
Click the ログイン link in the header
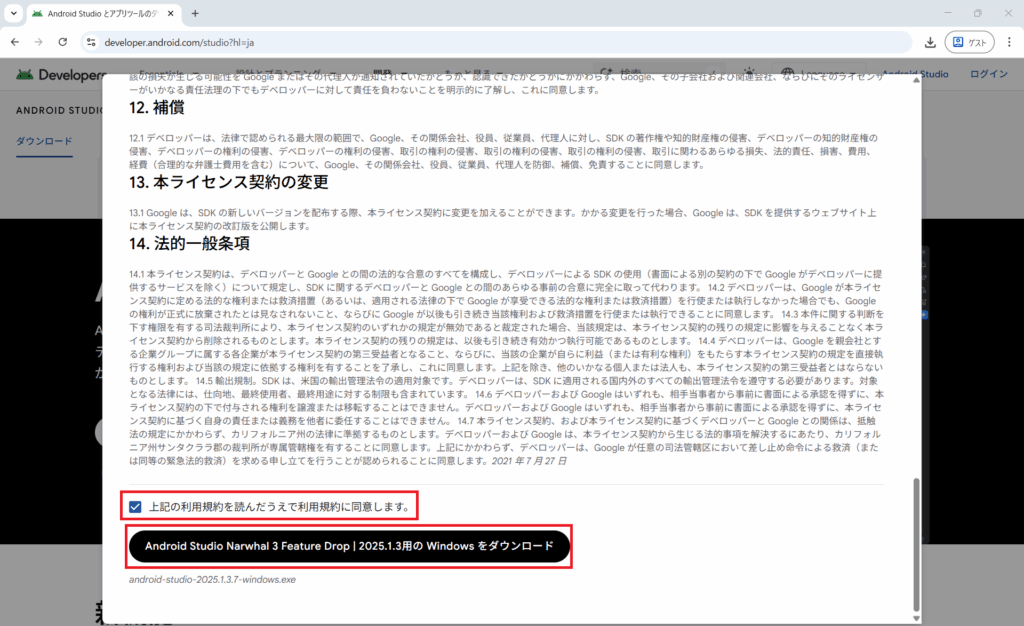tap(988, 74)
